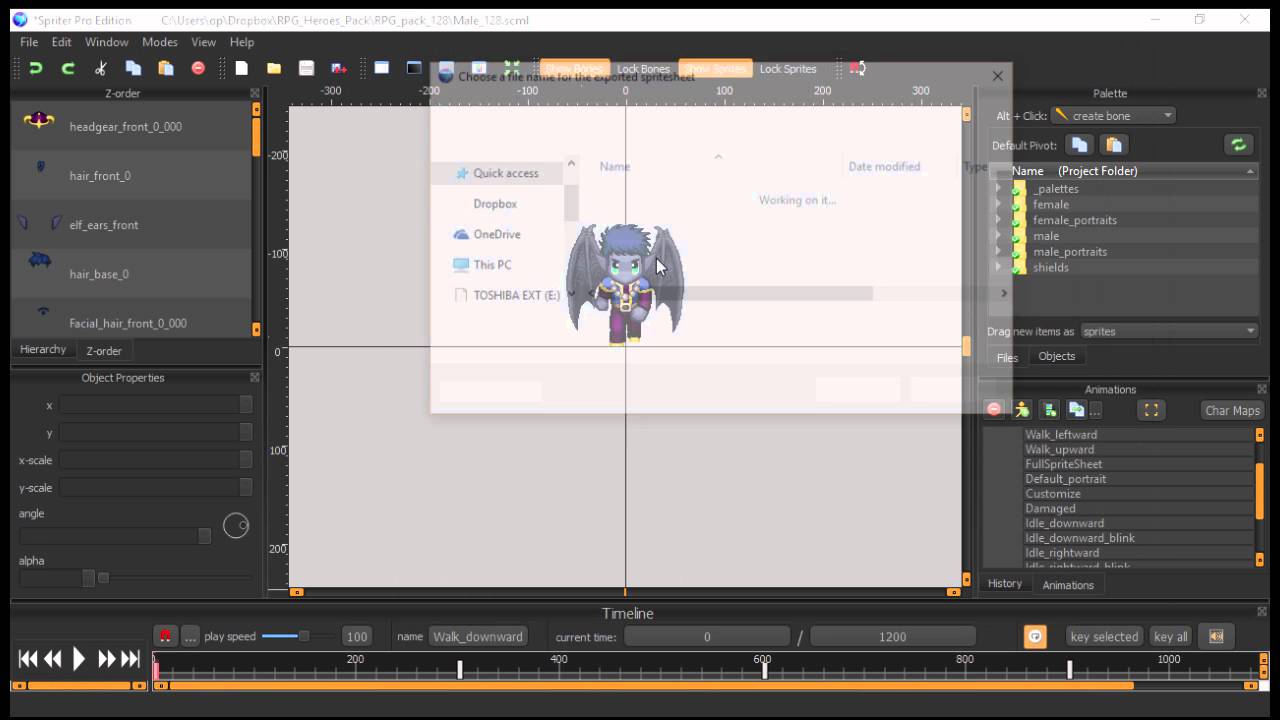Click second Default Pivot icon in Palette

pos(1114,145)
